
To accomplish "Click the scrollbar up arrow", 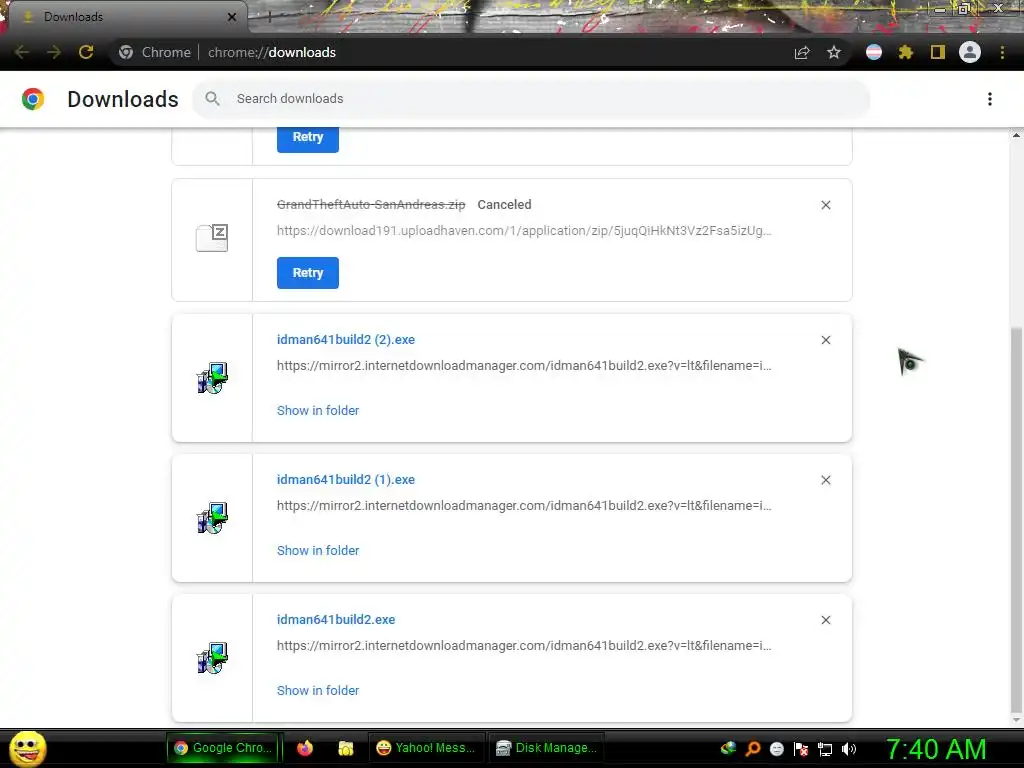I will [1016, 135].
